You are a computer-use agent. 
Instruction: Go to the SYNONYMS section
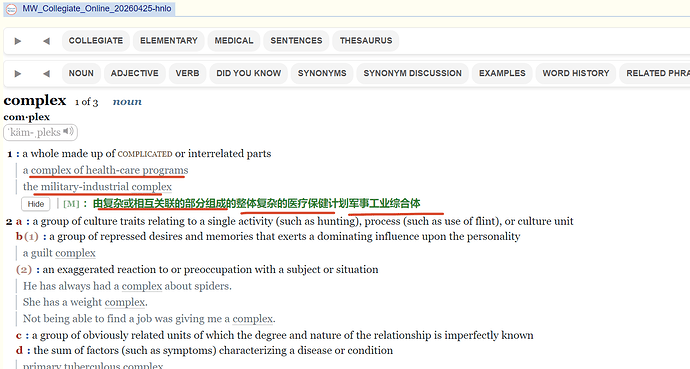tap(322, 73)
